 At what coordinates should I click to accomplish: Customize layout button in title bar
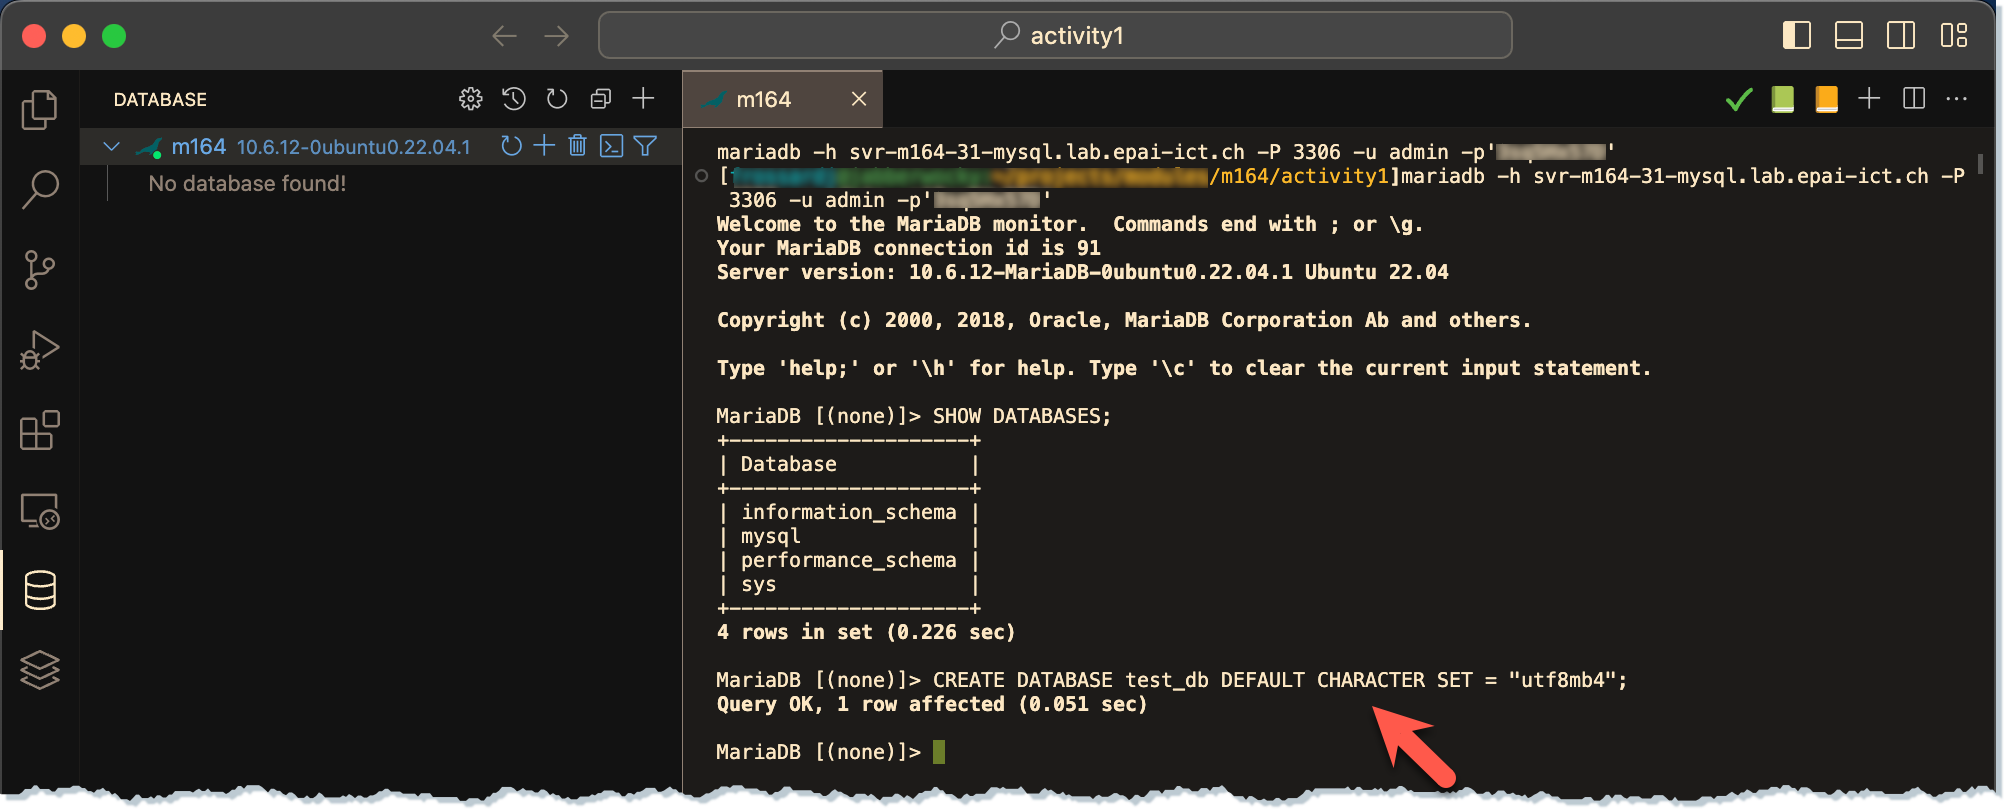tap(1954, 35)
